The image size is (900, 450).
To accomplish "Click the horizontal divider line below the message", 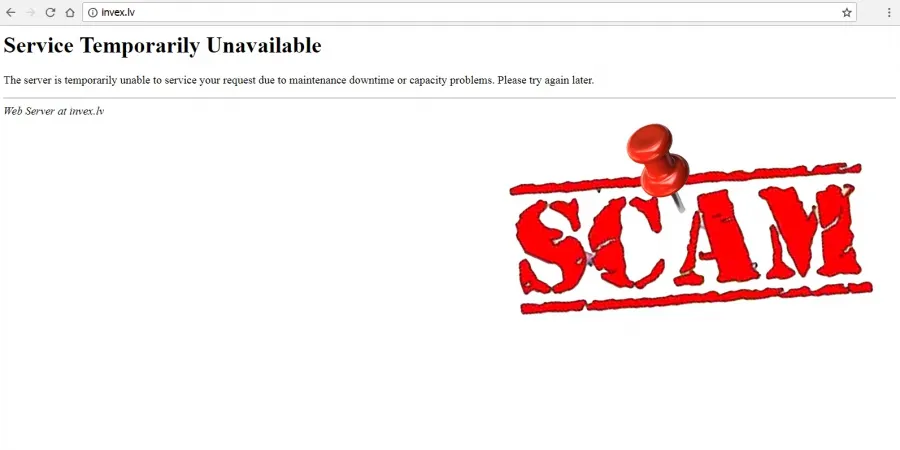I will [x=449, y=98].
